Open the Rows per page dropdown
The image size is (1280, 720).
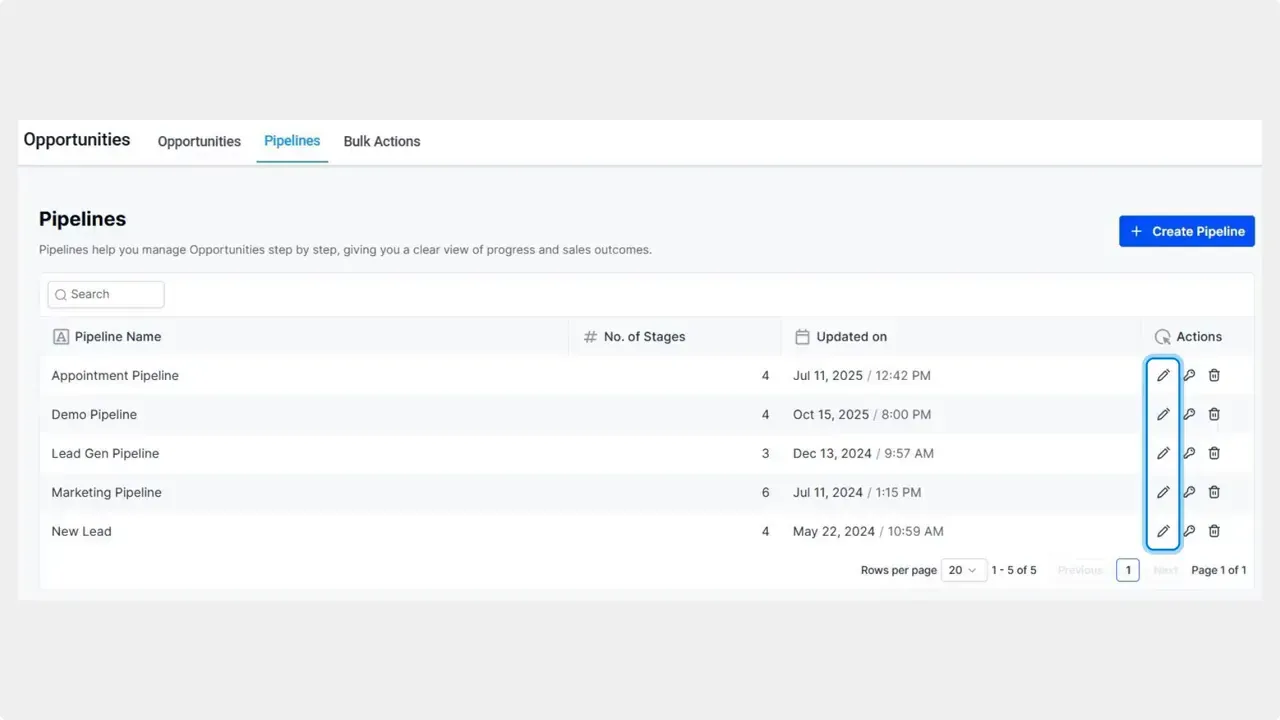tap(963, 570)
